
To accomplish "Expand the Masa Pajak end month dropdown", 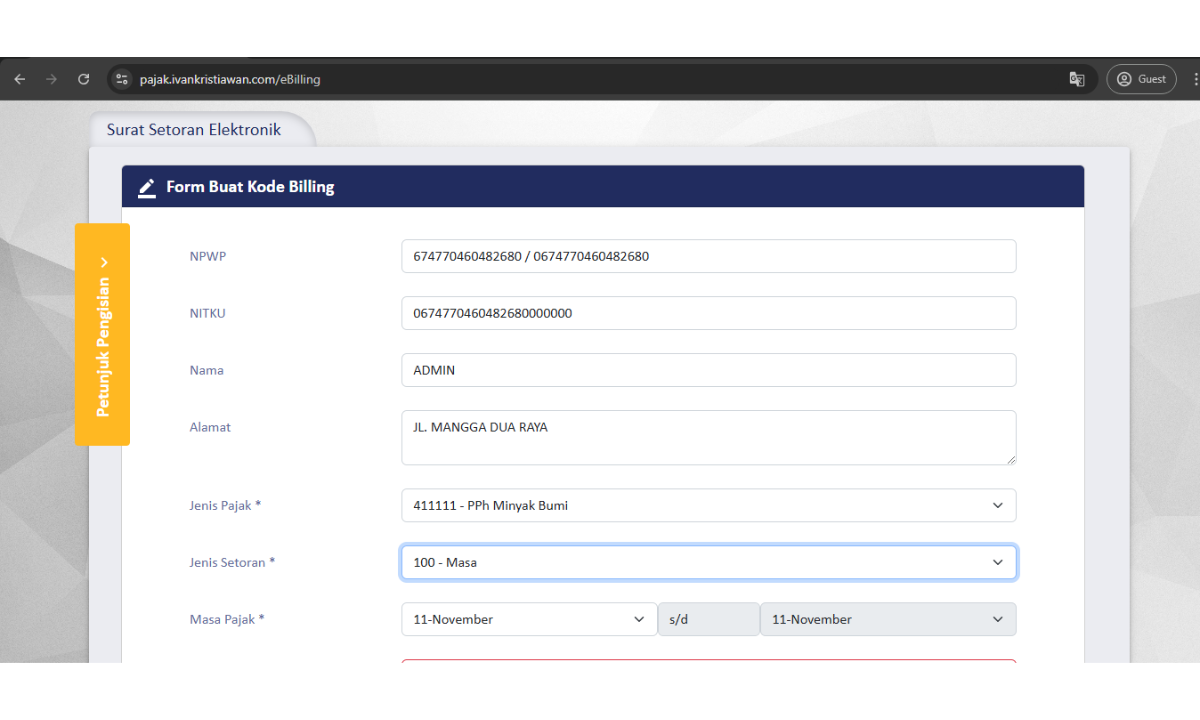I will pos(887,619).
